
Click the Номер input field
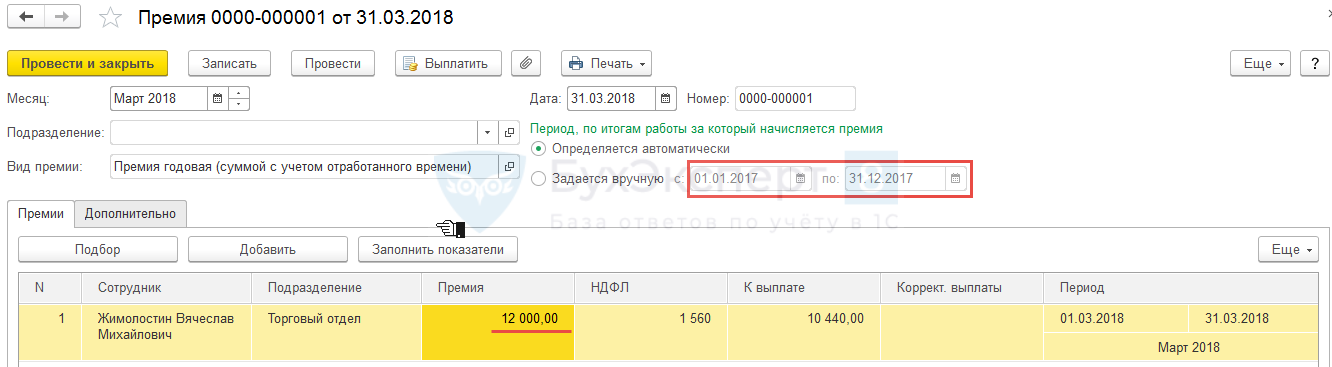795,99
